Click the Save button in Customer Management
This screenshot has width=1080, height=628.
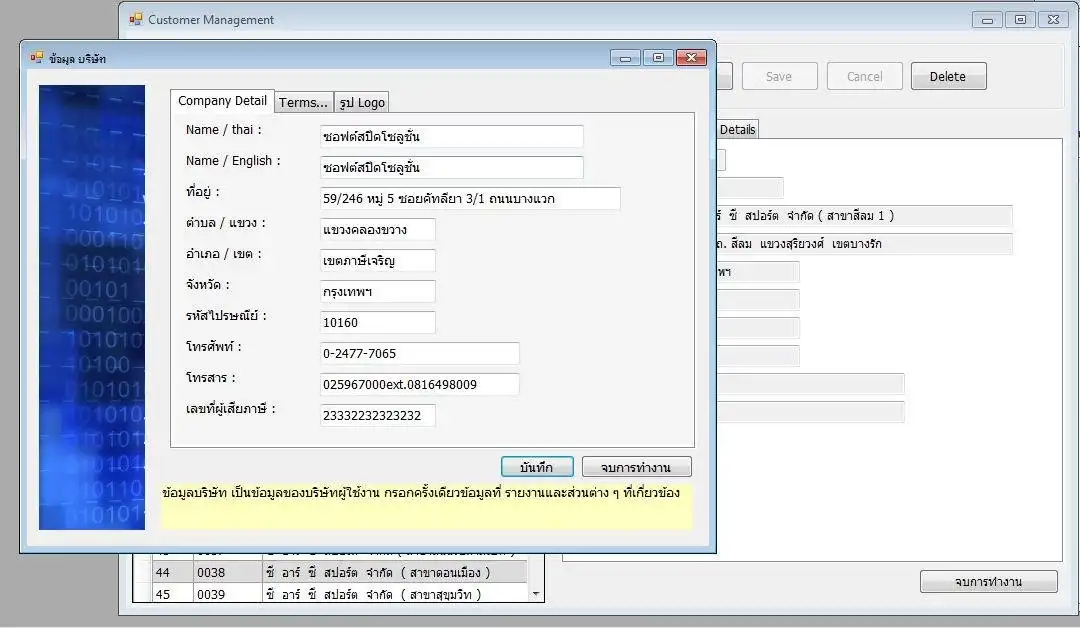pos(779,76)
